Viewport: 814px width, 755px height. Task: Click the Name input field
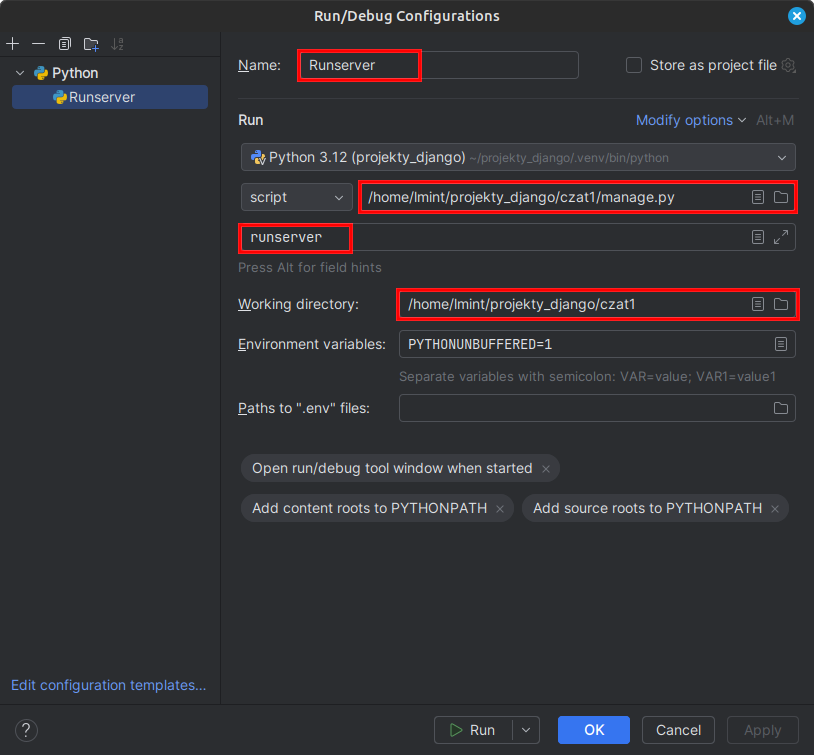[439, 65]
